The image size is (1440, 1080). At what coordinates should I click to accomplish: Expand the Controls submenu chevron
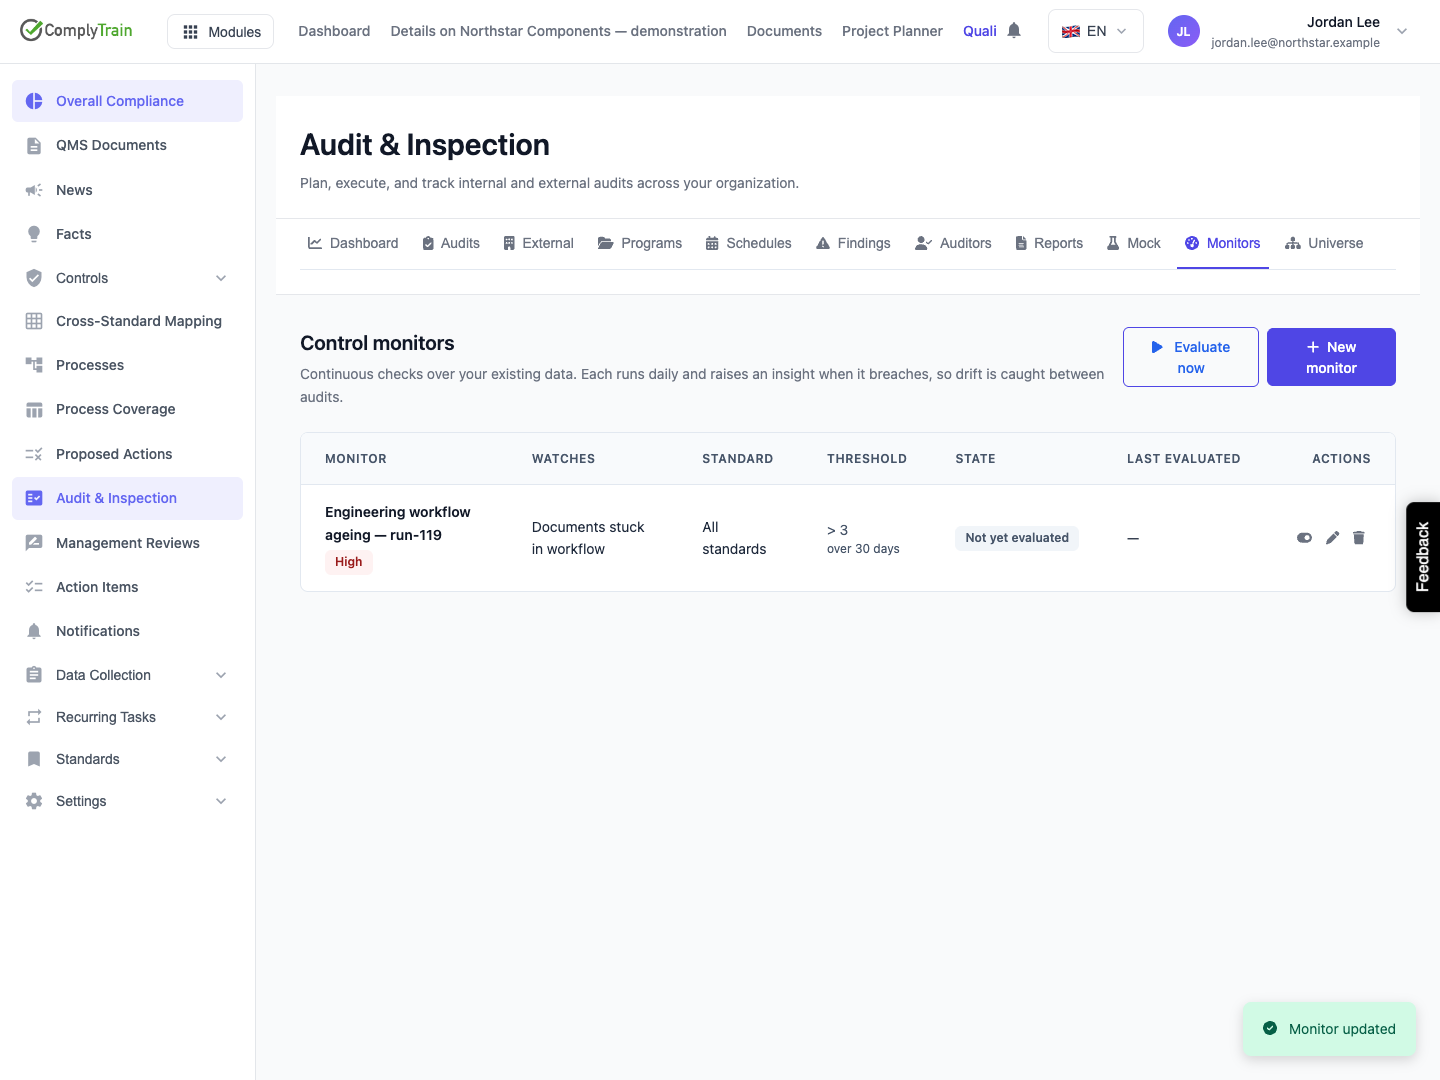(221, 278)
